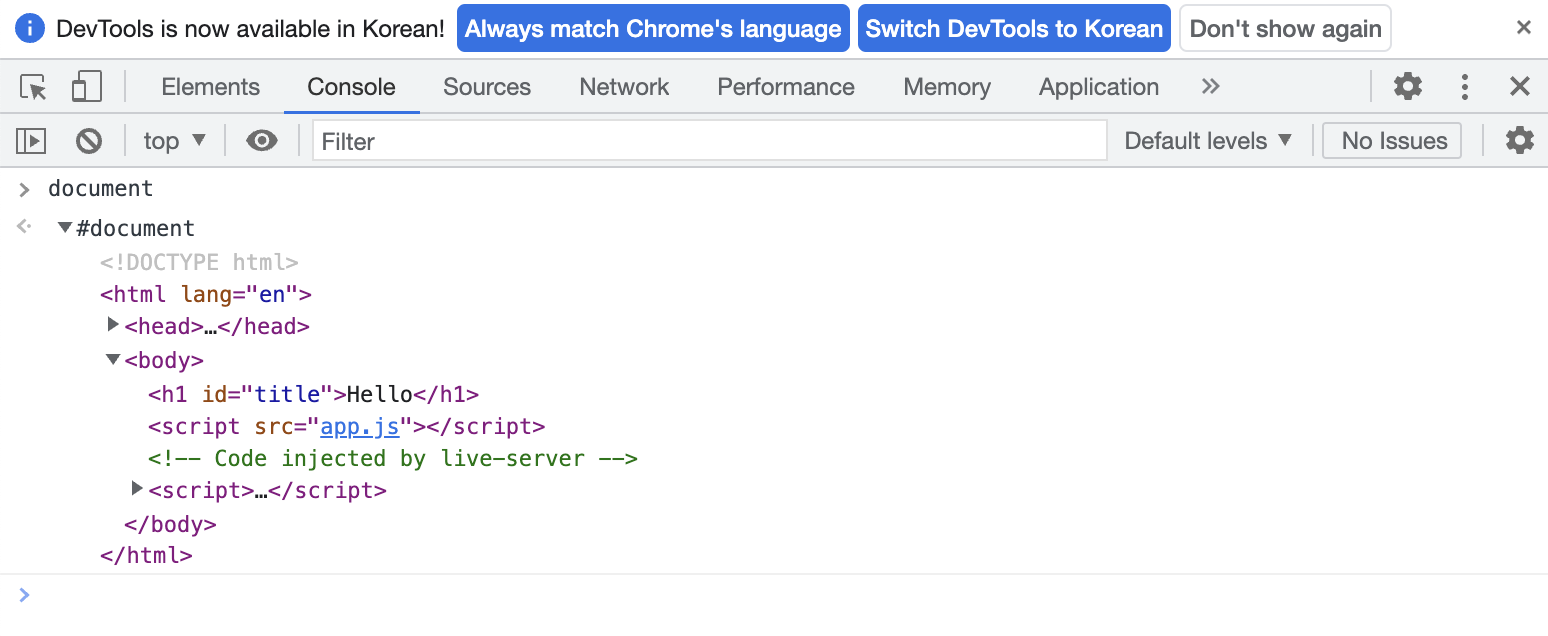1548x636 pixels.
Task: Collapse the body element
Action: pyautogui.click(x=113, y=359)
